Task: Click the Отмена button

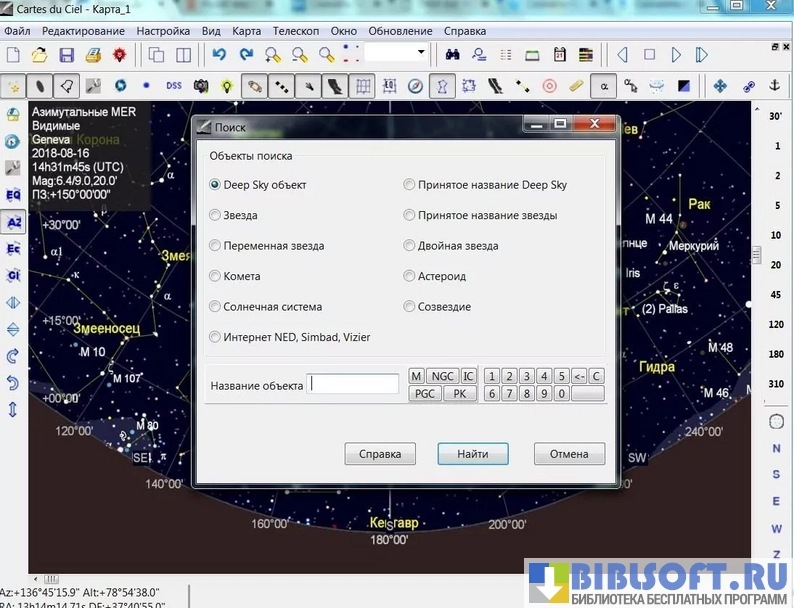Action: [569, 454]
